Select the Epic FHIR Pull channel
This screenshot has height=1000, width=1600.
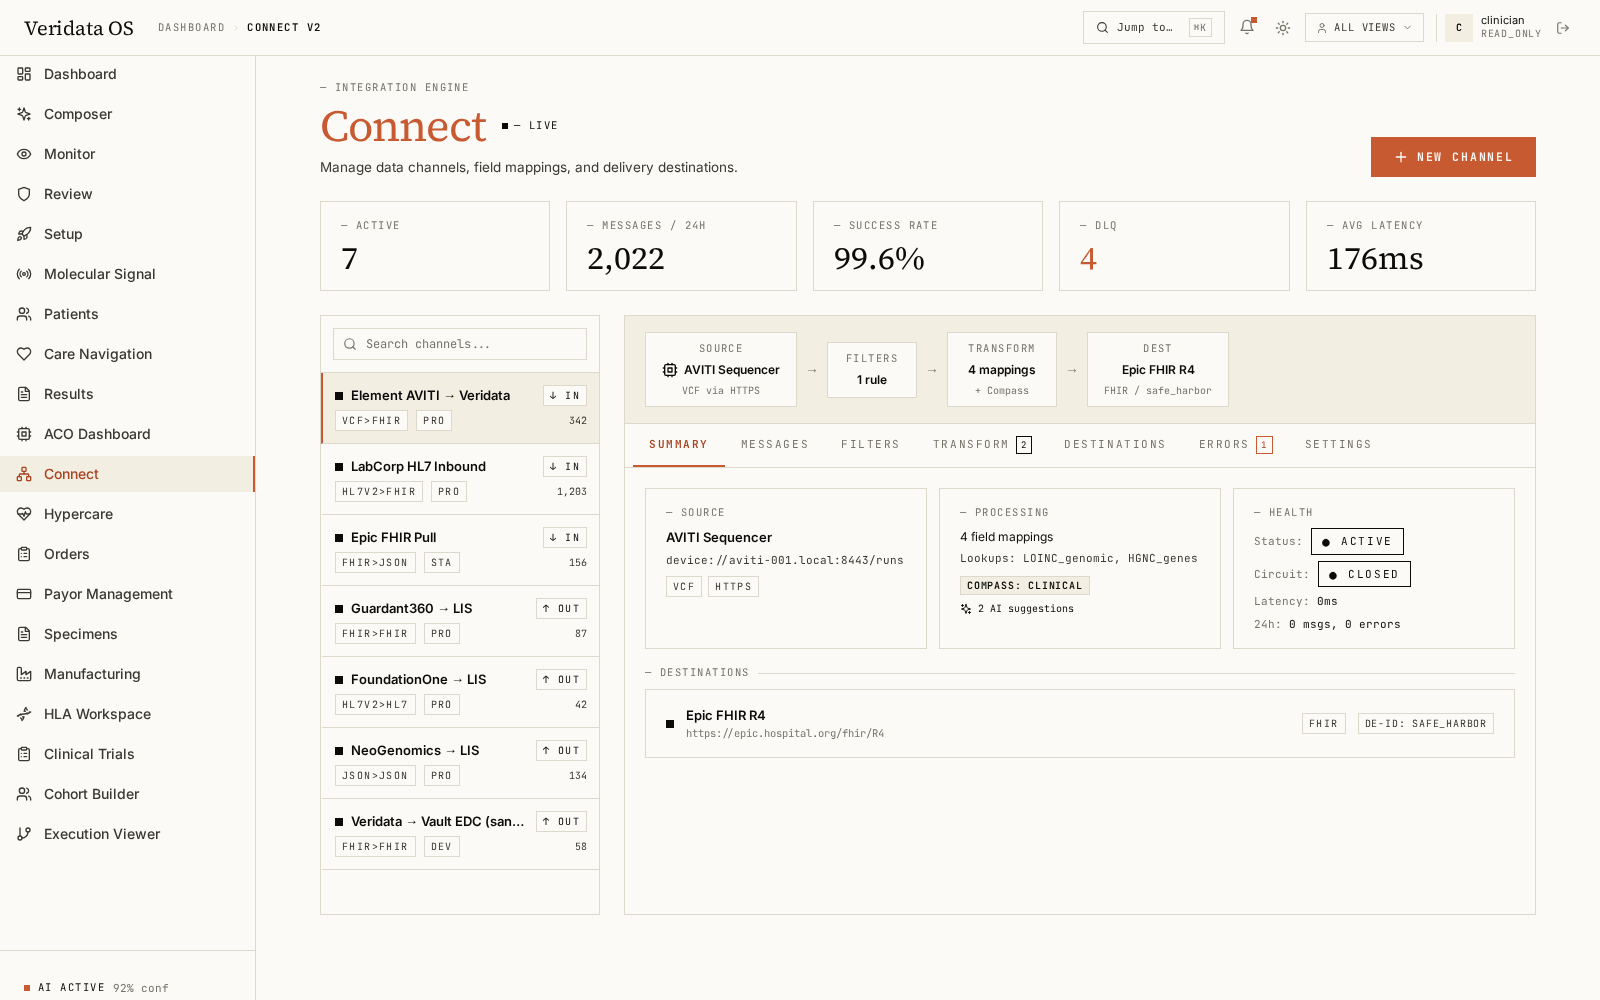pyautogui.click(x=460, y=550)
